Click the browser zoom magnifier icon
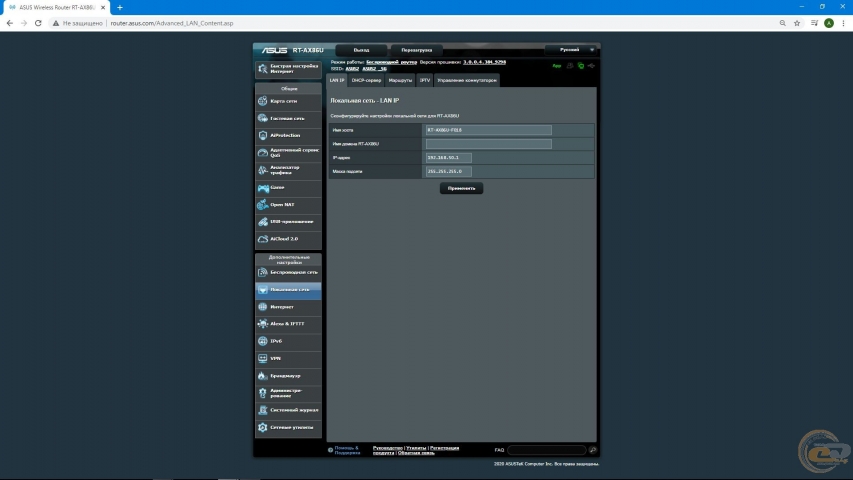This screenshot has width=853, height=480. 782,23
